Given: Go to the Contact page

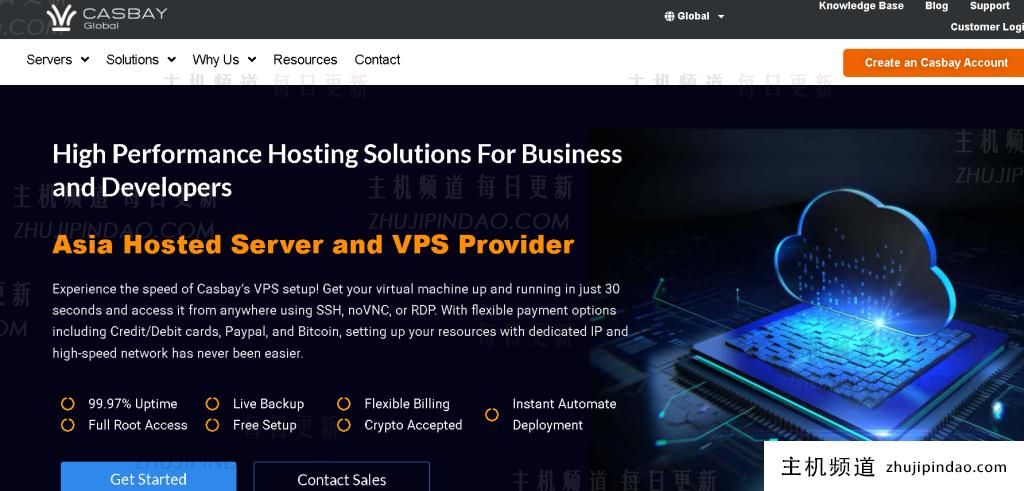Looking at the screenshot, I should pyautogui.click(x=377, y=59).
